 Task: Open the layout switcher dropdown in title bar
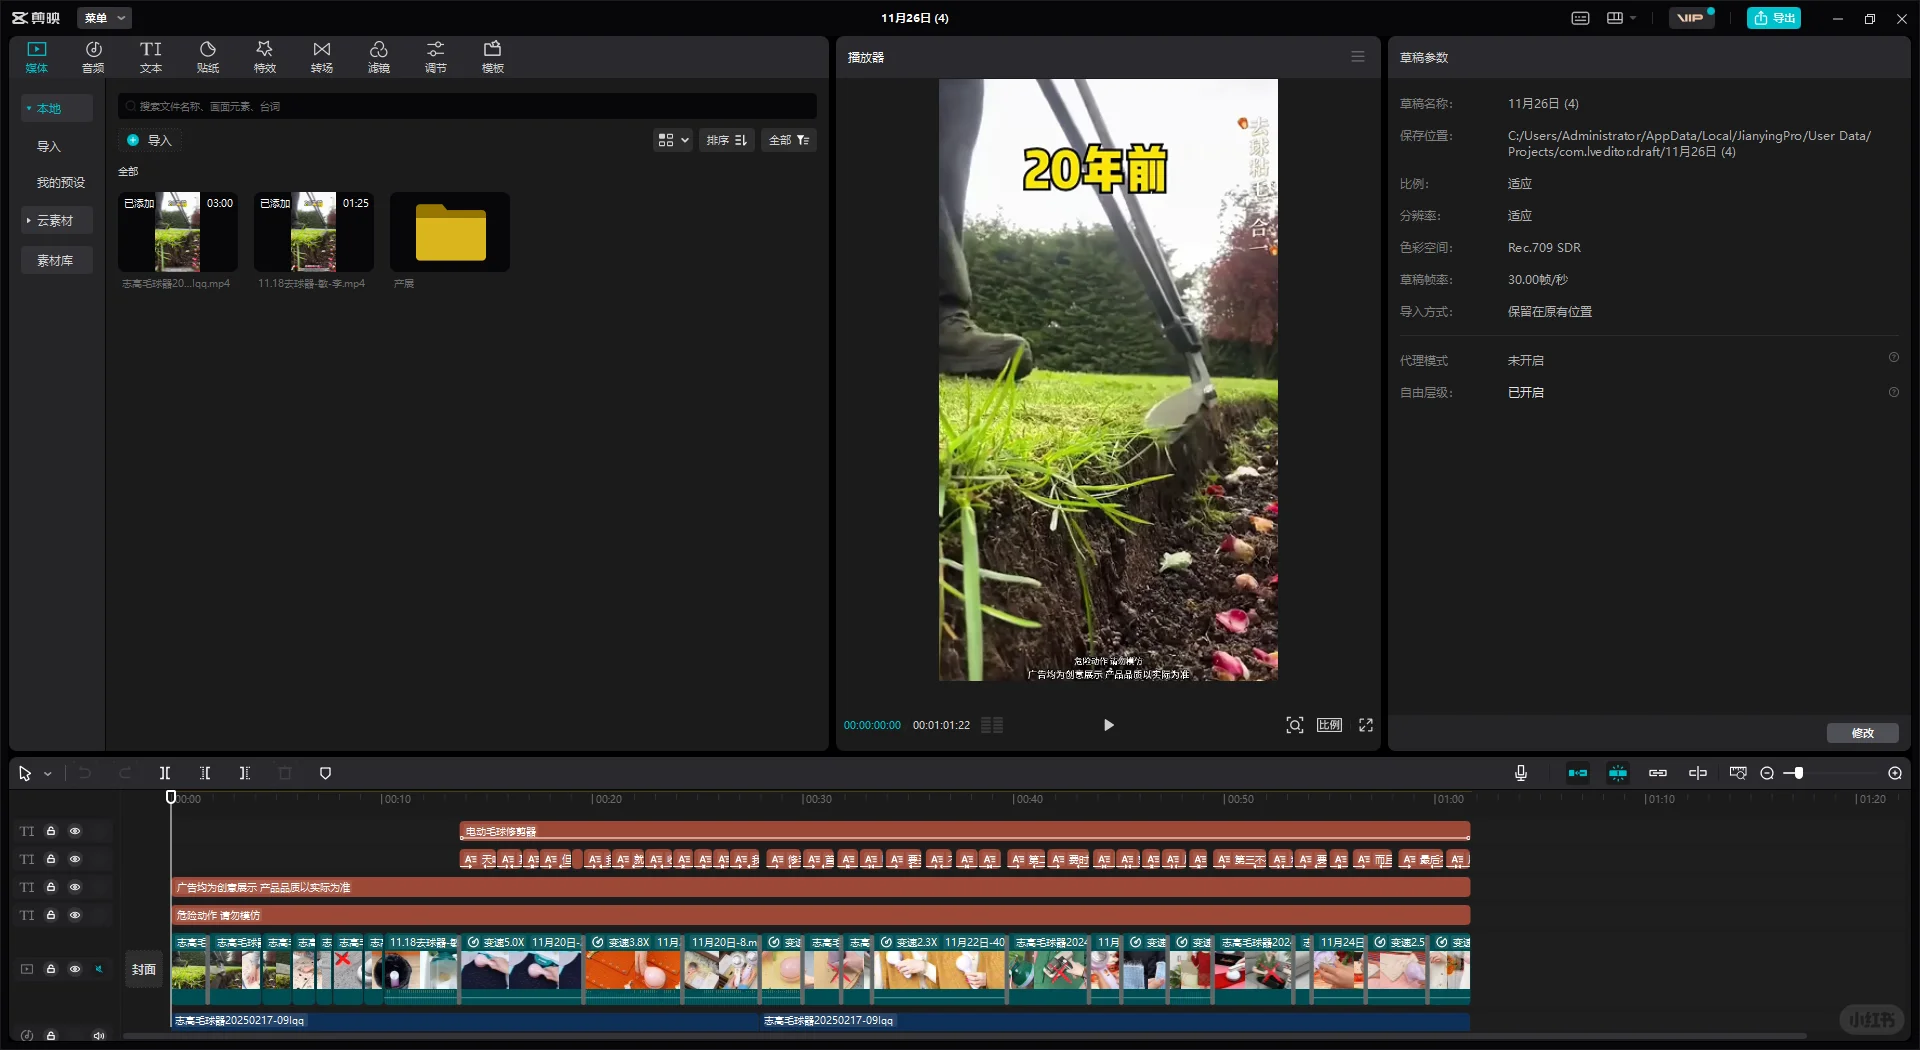click(1621, 18)
